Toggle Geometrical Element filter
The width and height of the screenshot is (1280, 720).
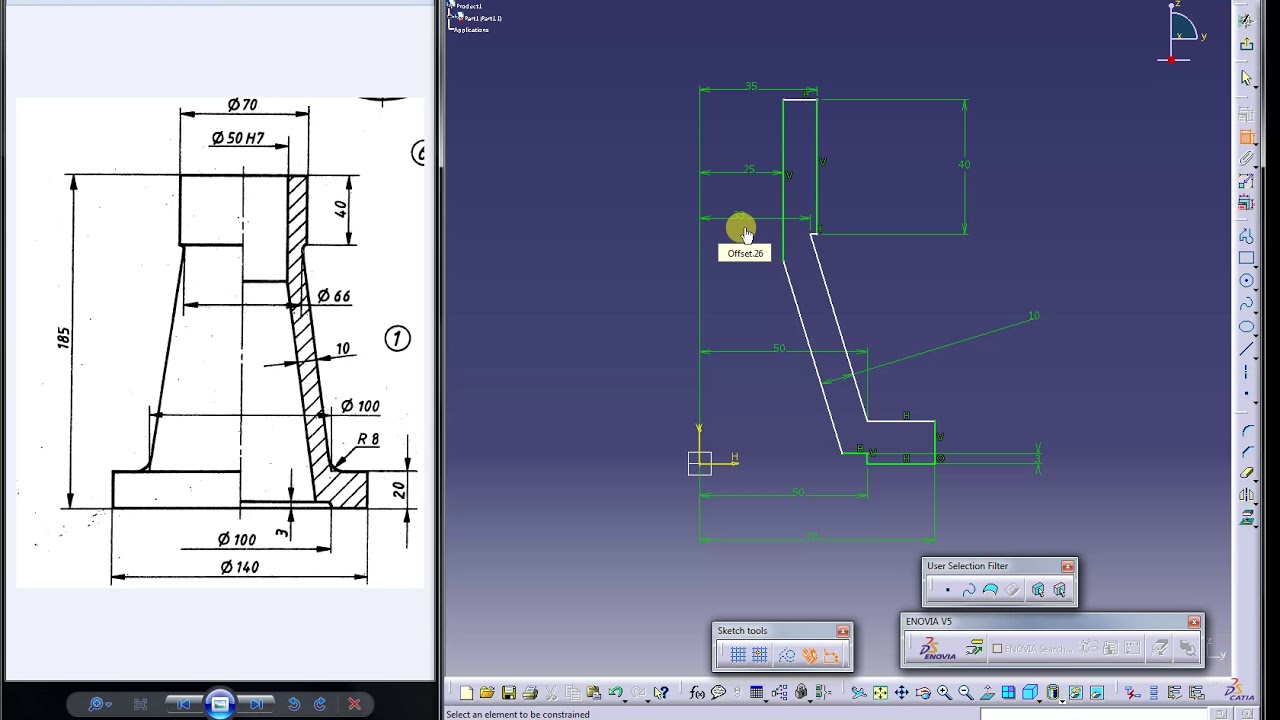click(1060, 590)
